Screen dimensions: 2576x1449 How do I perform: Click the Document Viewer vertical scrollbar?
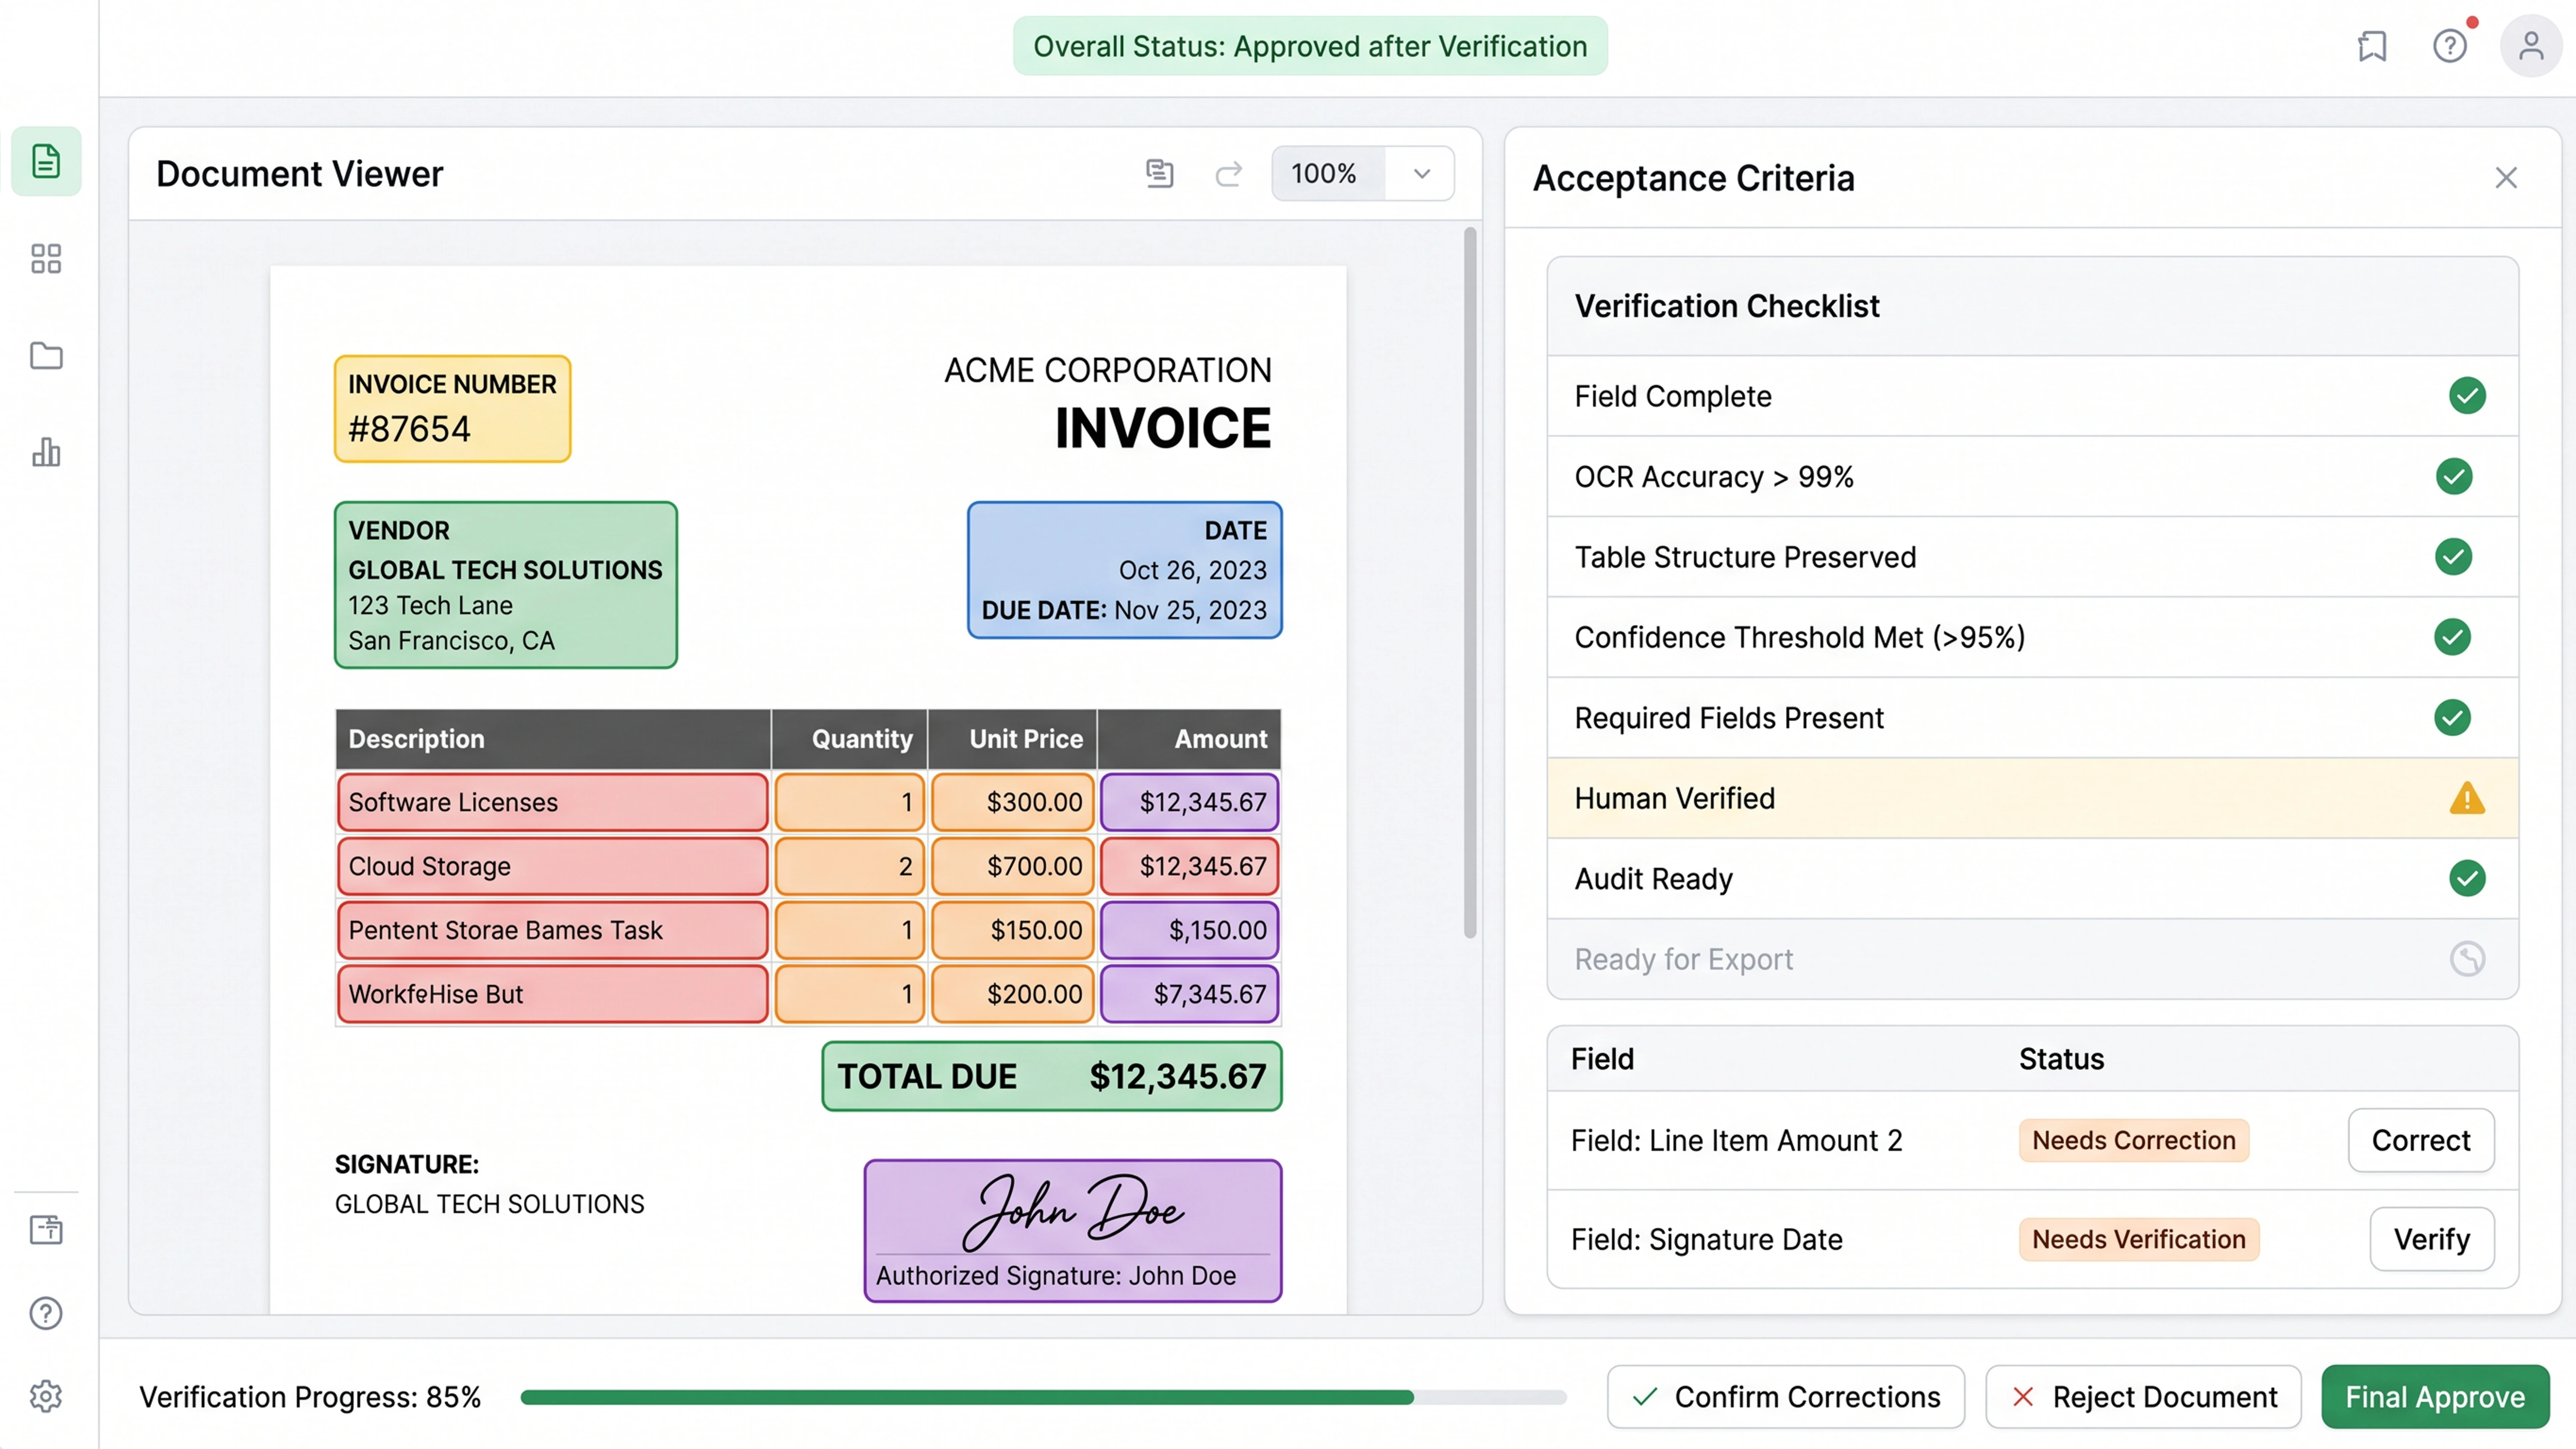(x=1470, y=583)
